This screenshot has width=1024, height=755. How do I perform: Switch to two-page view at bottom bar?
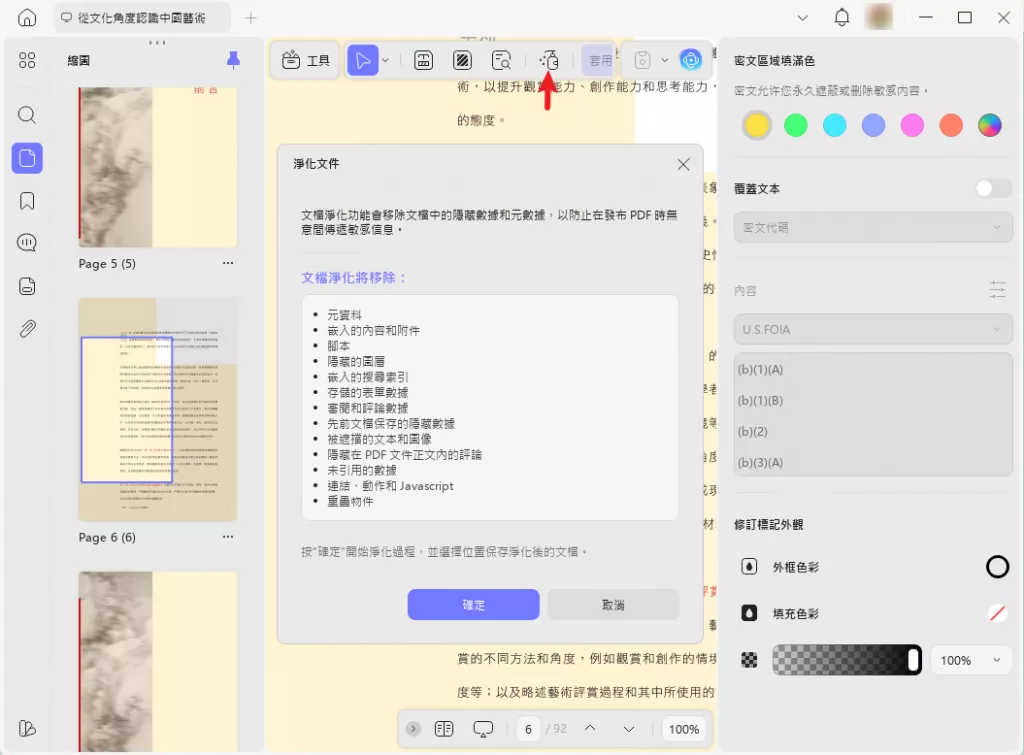[443, 729]
